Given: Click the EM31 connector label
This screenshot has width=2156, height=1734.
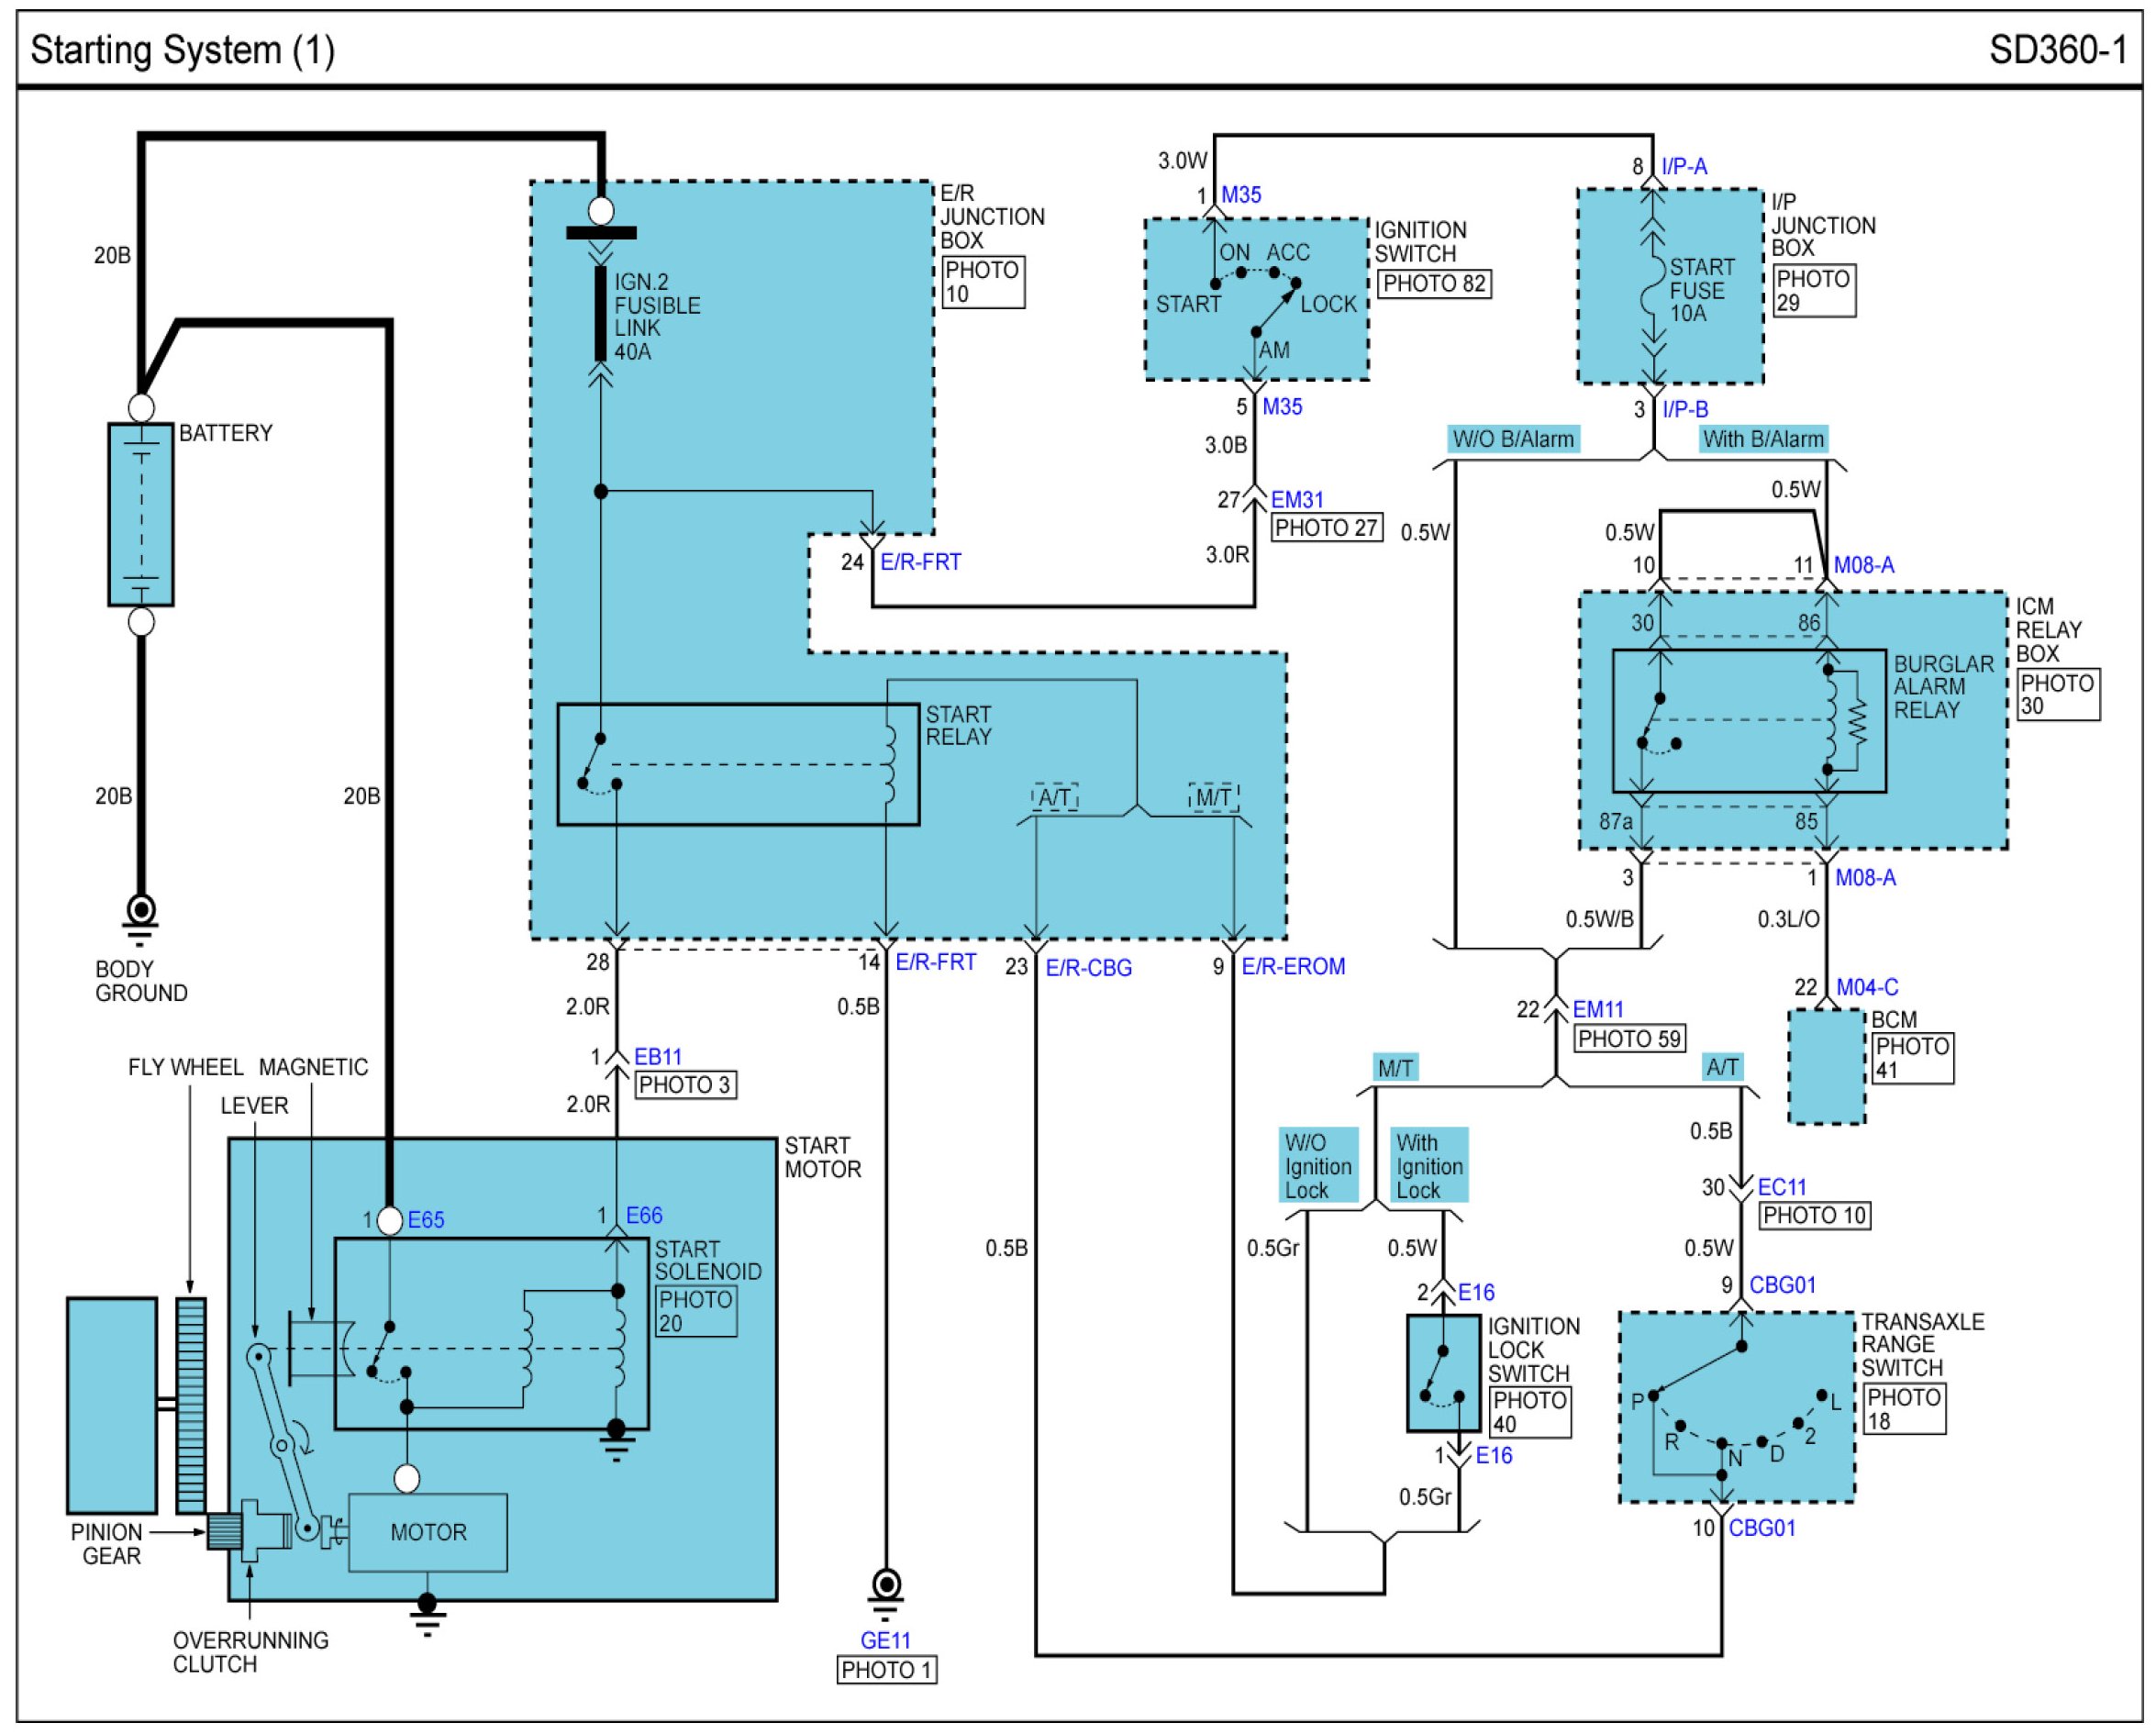Looking at the screenshot, I should pos(1298,500).
